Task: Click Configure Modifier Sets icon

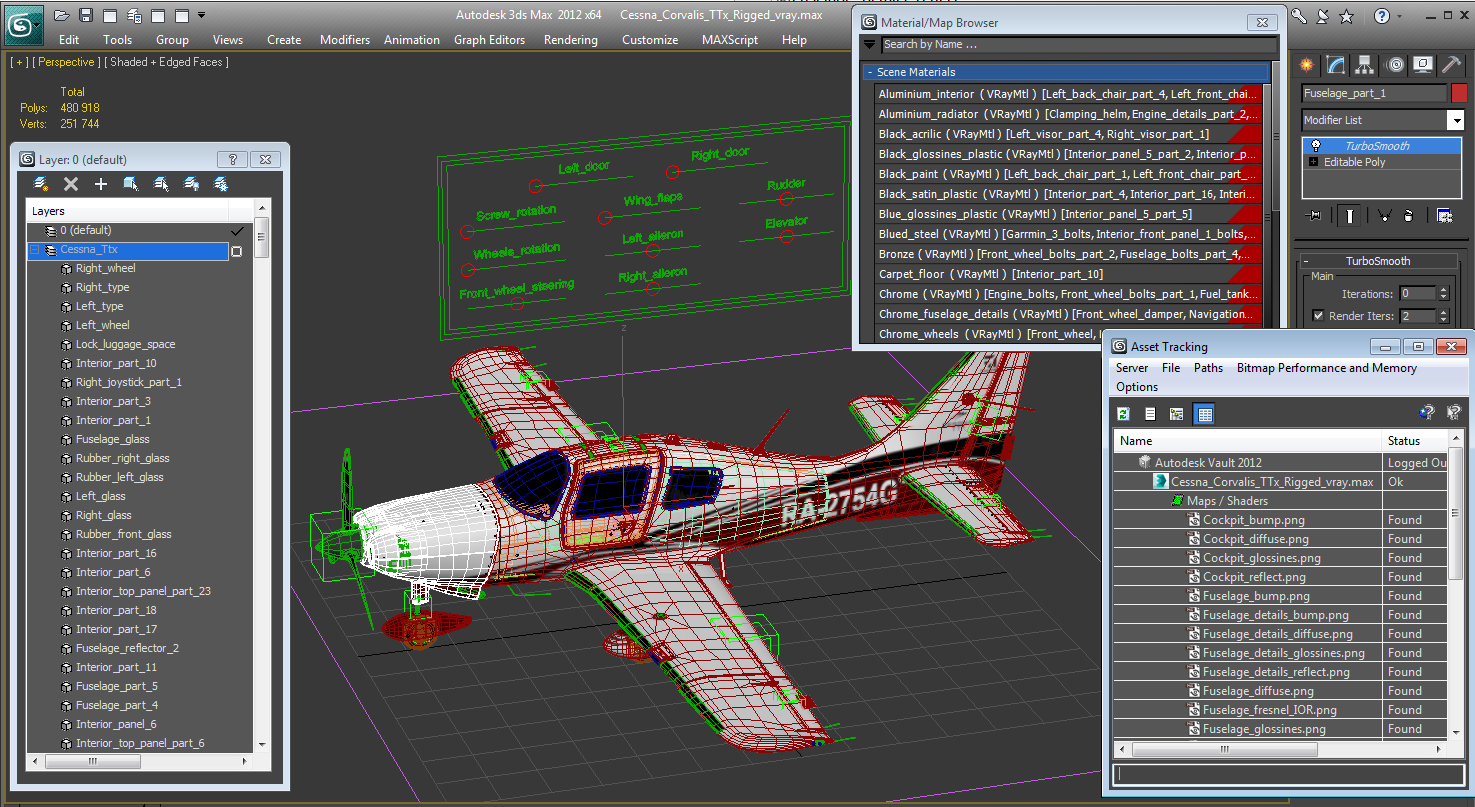Action: [1444, 215]
